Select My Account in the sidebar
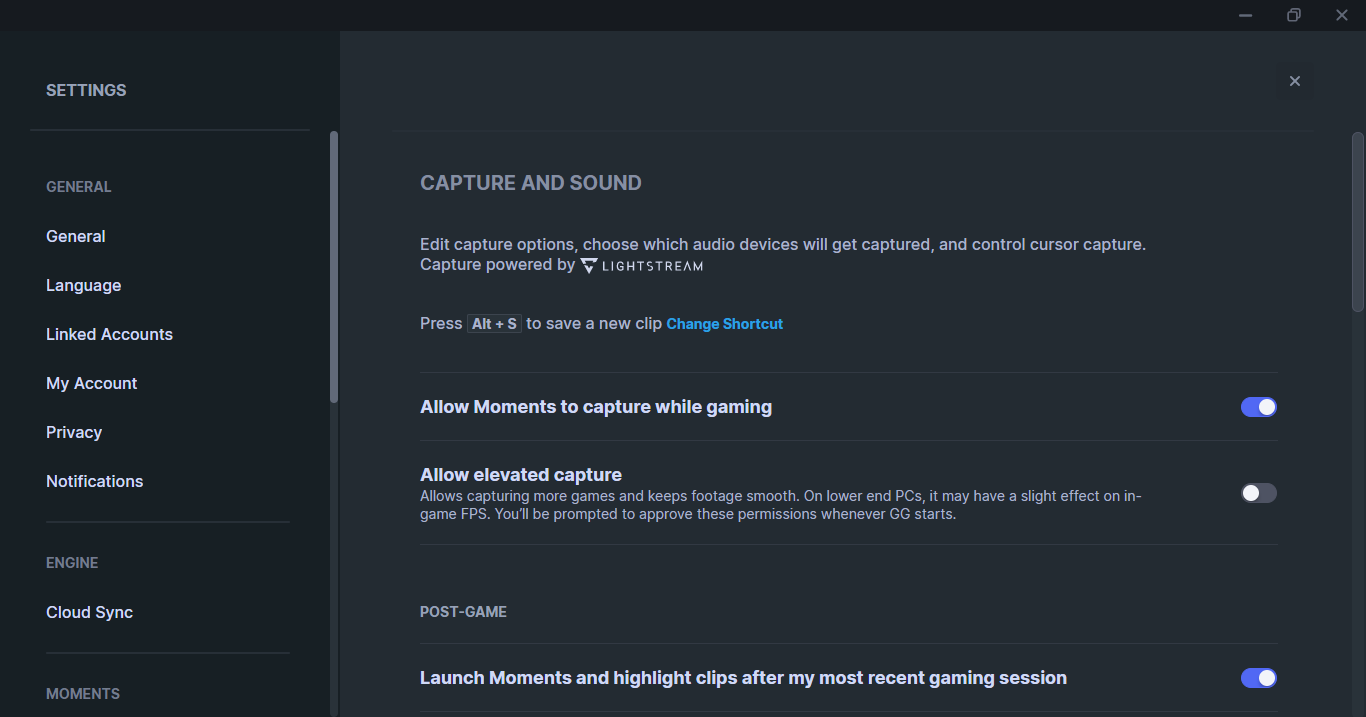The image size is (1366, 717). [x=92, y=383]
